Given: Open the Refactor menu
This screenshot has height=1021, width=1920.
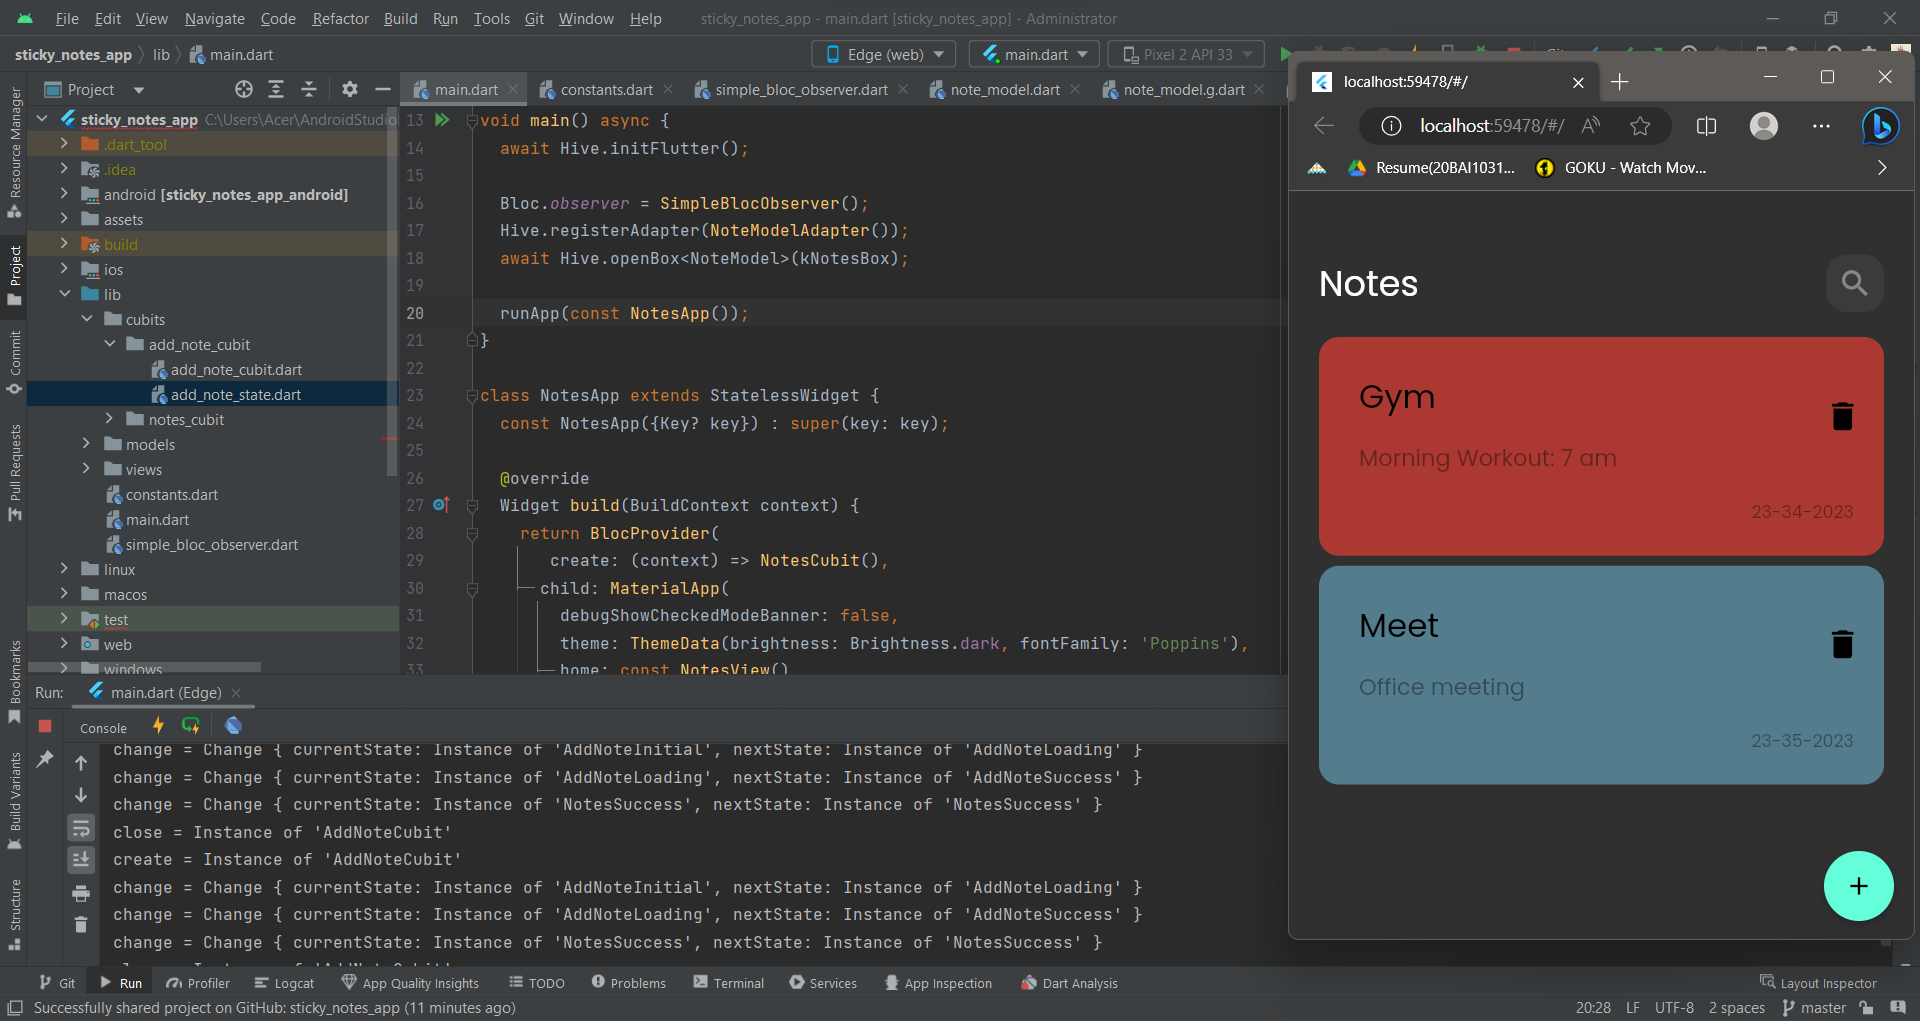Looking at the screenshot, I should [x=340, y=18].
